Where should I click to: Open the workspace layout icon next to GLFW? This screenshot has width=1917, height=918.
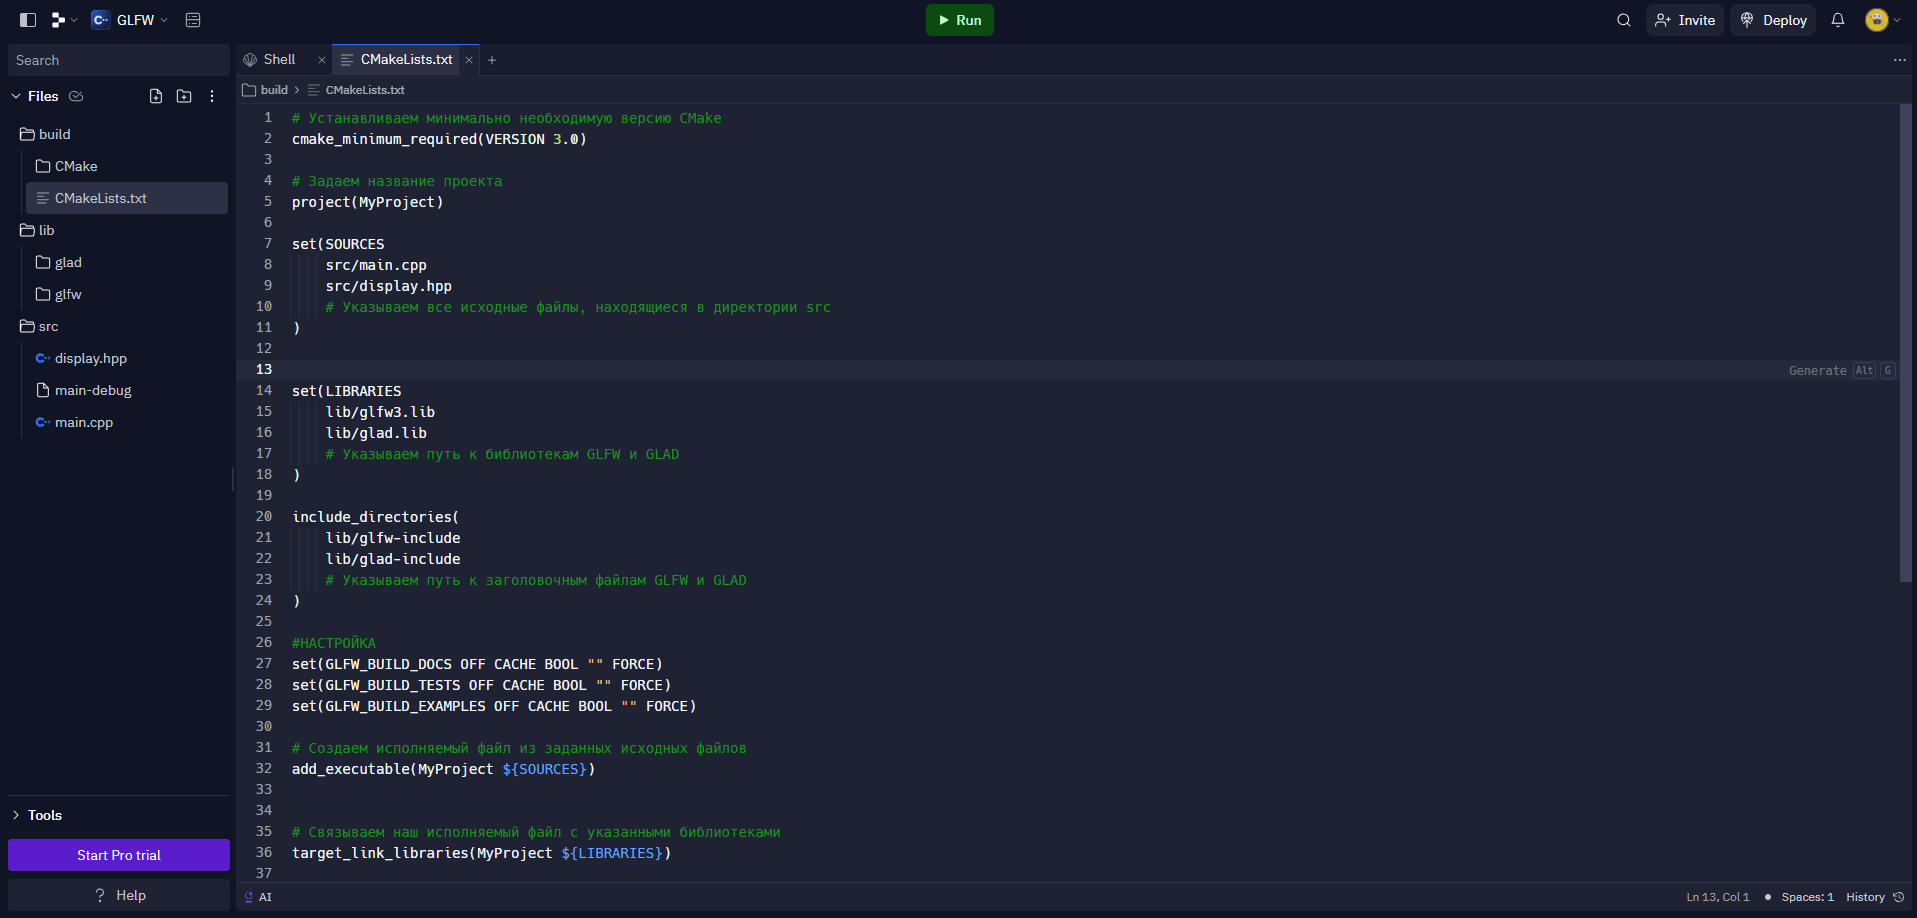57,19
